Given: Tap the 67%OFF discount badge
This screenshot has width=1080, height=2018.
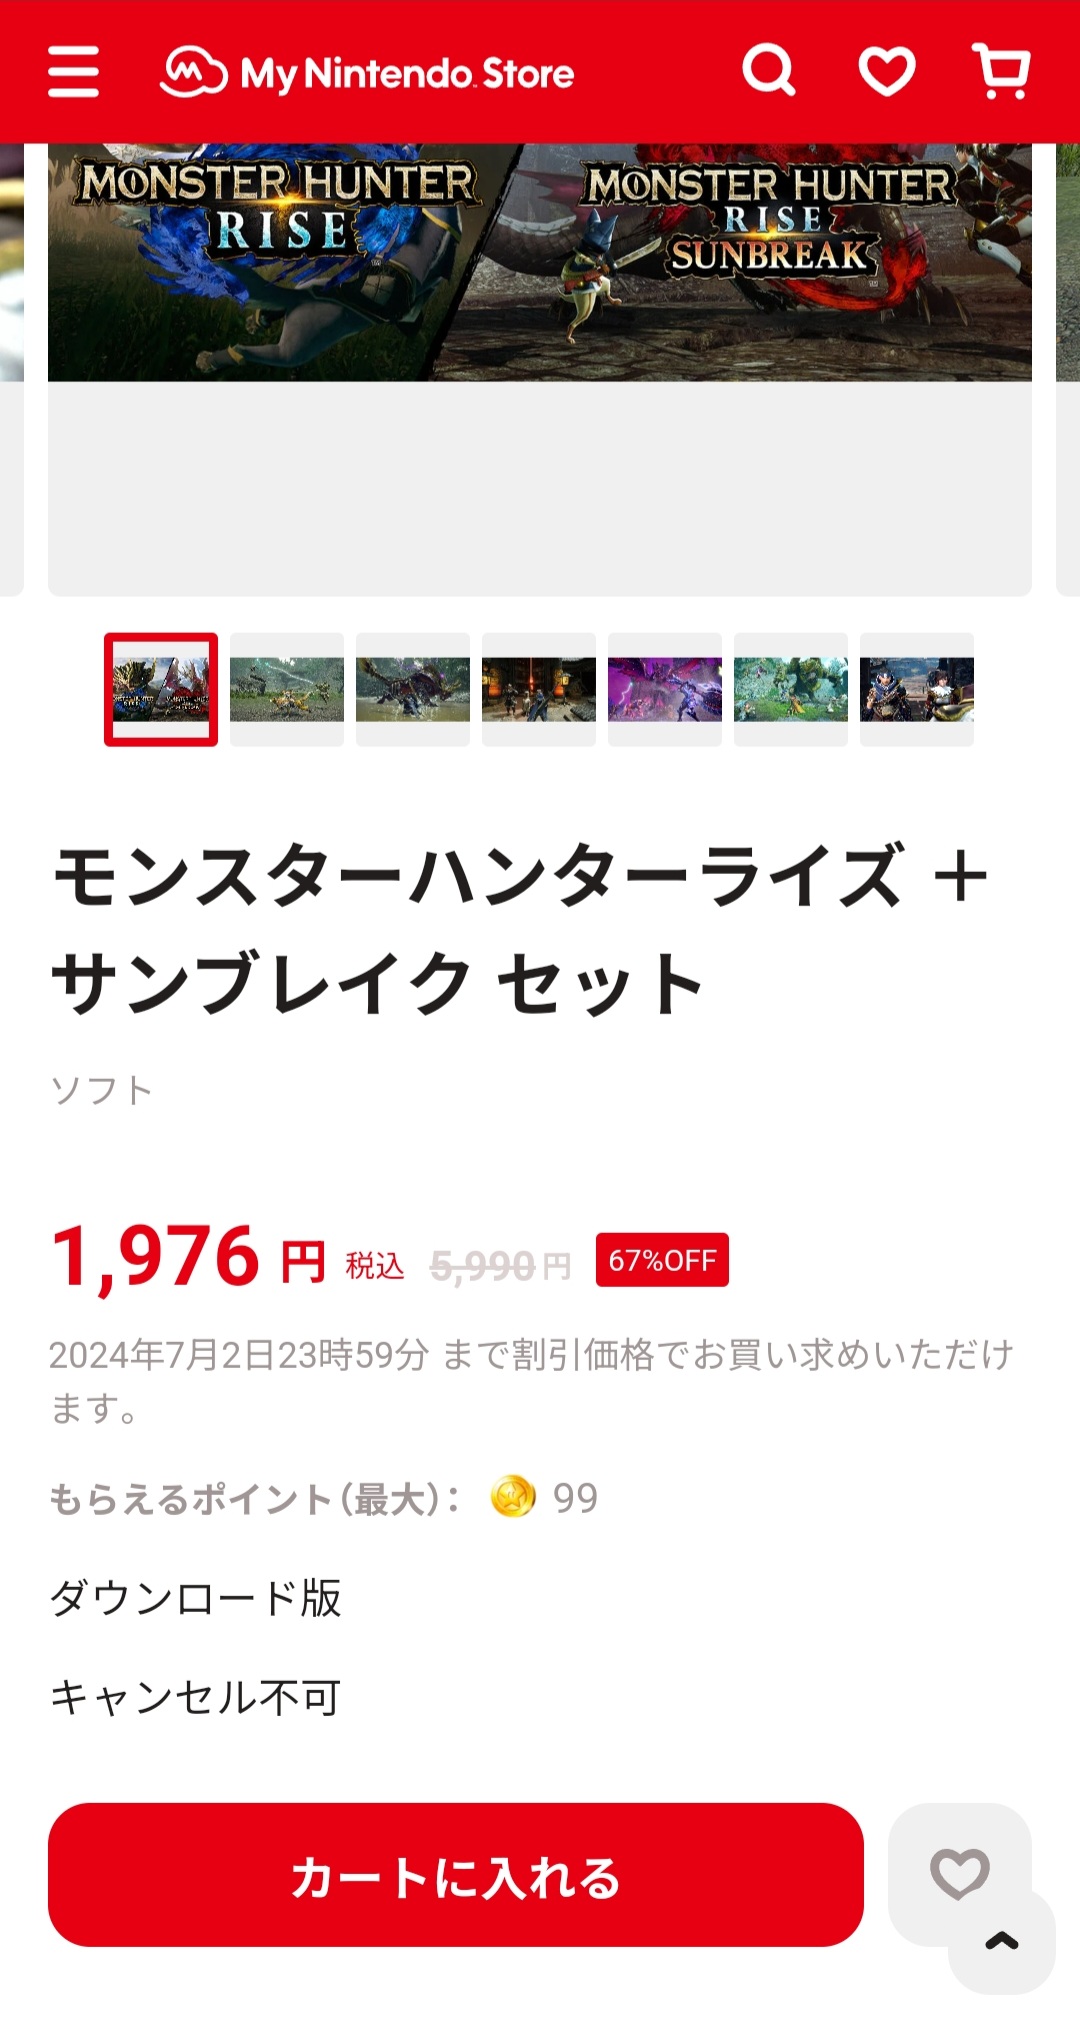Looking at the screenshot, I should pyautogui.click(x=662, y=1260).
